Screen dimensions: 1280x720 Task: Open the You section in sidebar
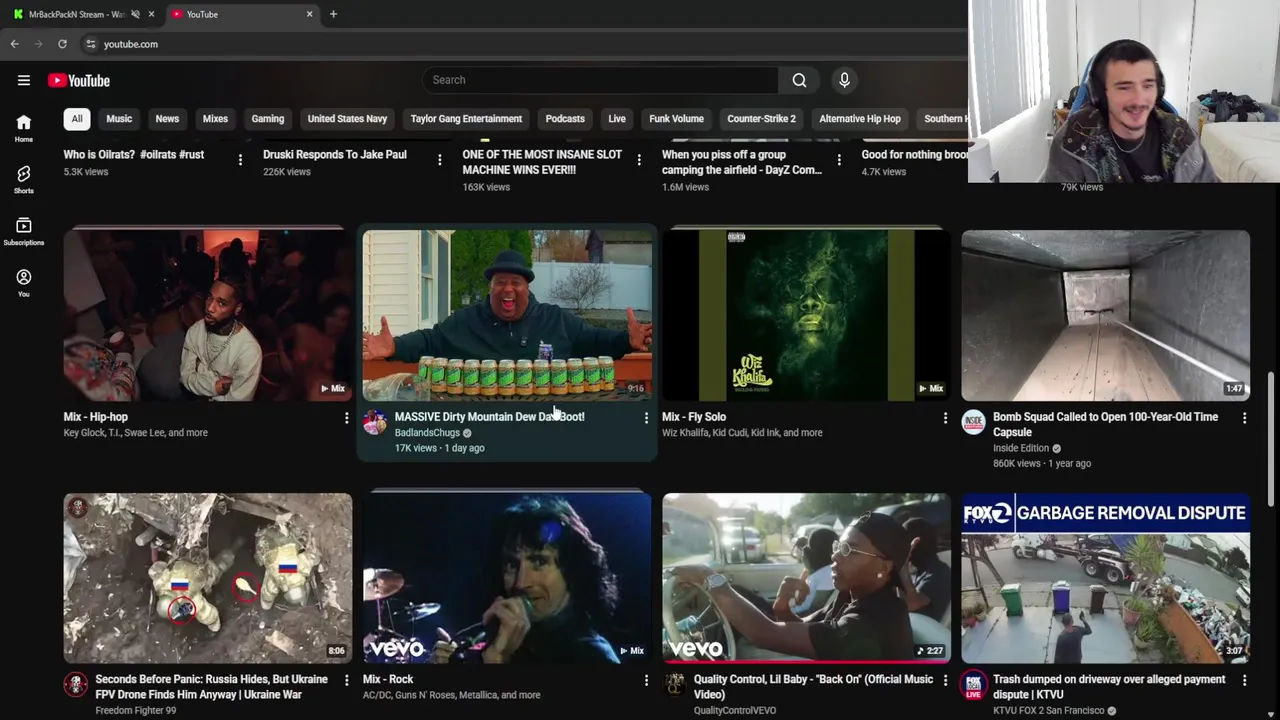pyautogui.click(x=24, y=283)
